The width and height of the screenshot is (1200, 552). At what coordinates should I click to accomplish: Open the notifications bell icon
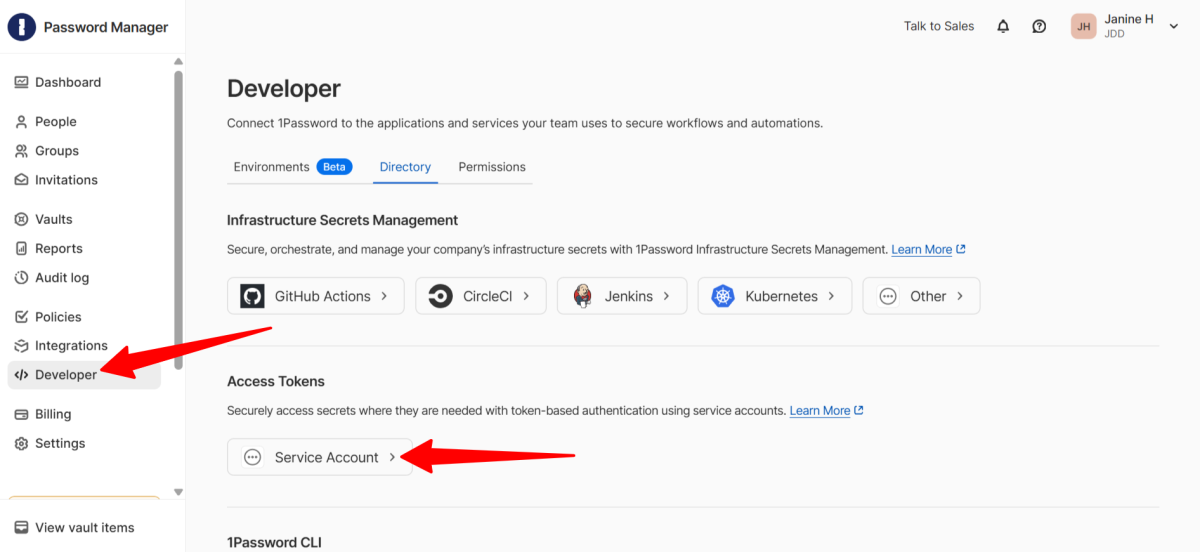point(1003,27)
